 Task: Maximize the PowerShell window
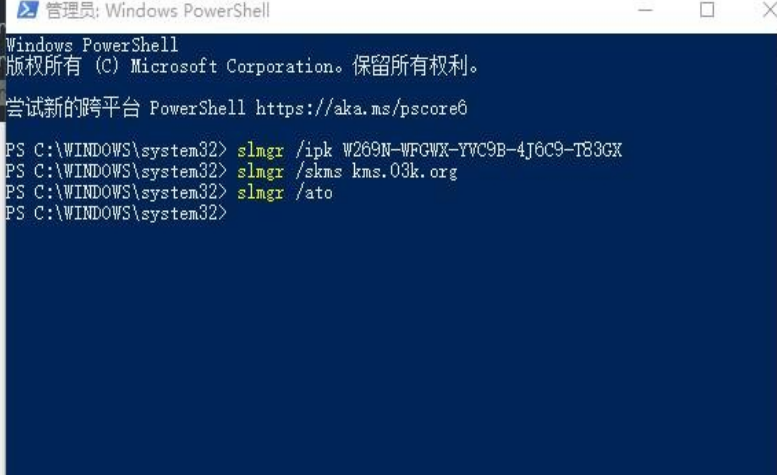(706, 11)
